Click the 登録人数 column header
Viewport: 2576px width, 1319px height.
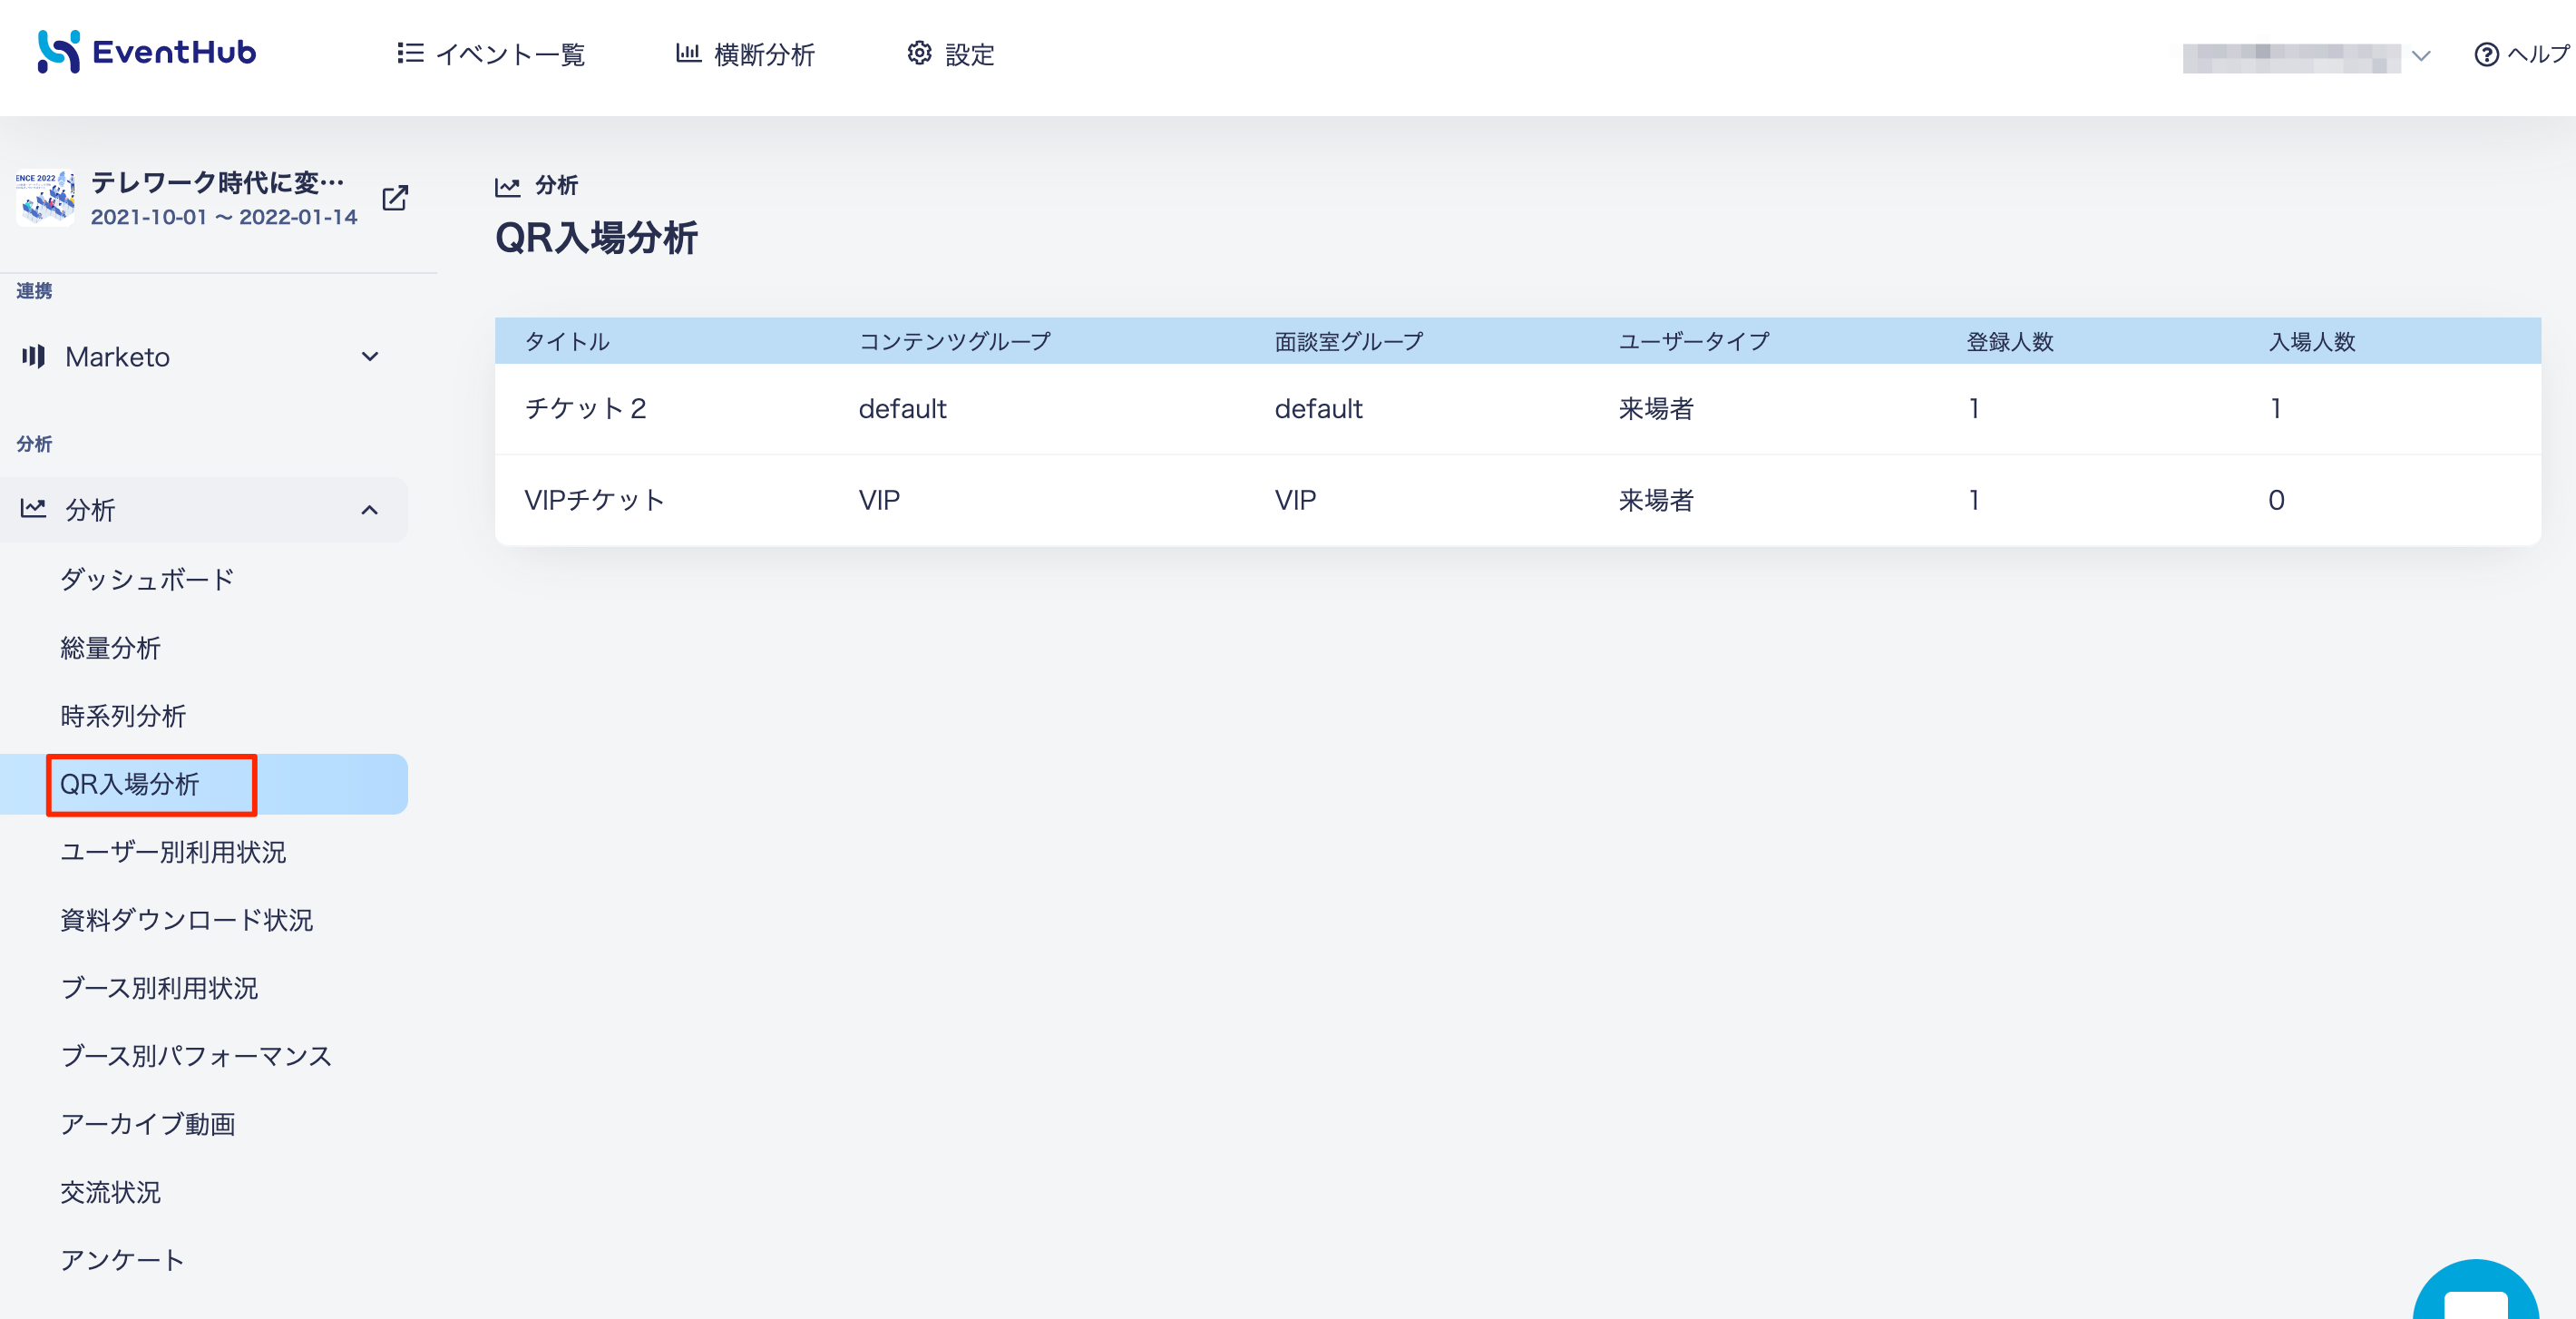(x=2010, y=342)
